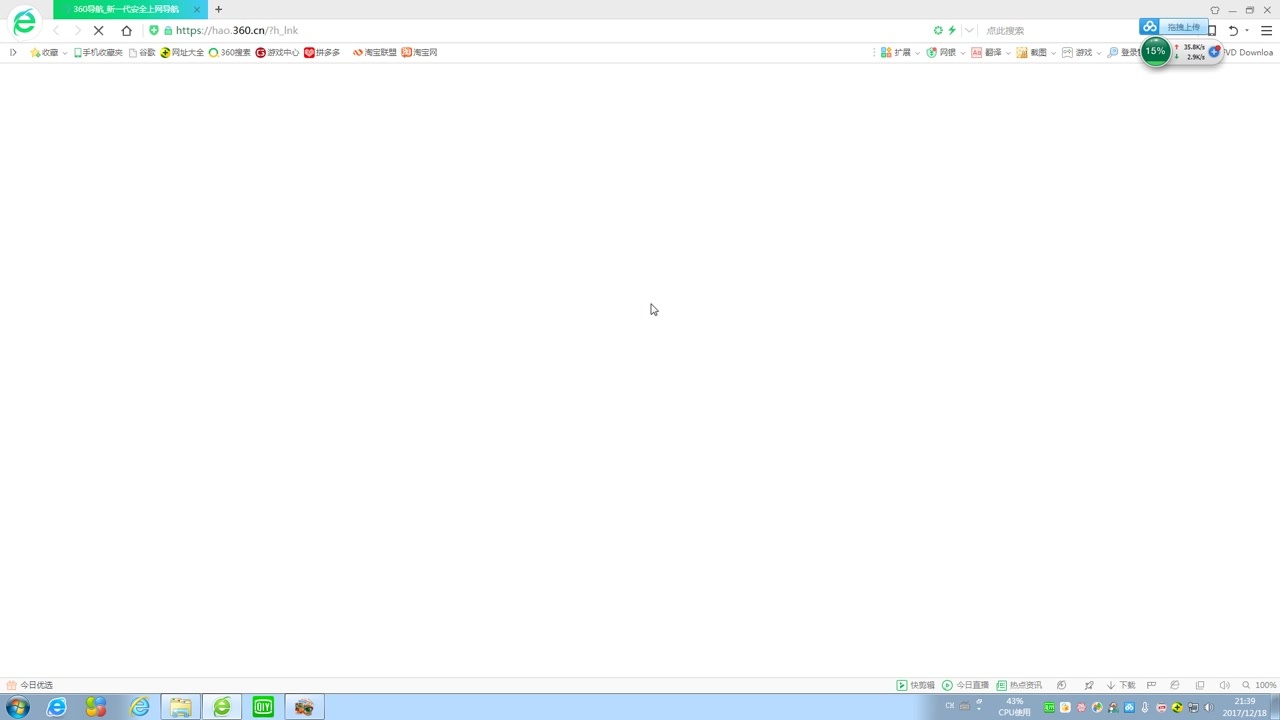This screenshot has width=1280, height=720.
Task: Click the skin shirt icon in title bar
Action: (1215, 10)
